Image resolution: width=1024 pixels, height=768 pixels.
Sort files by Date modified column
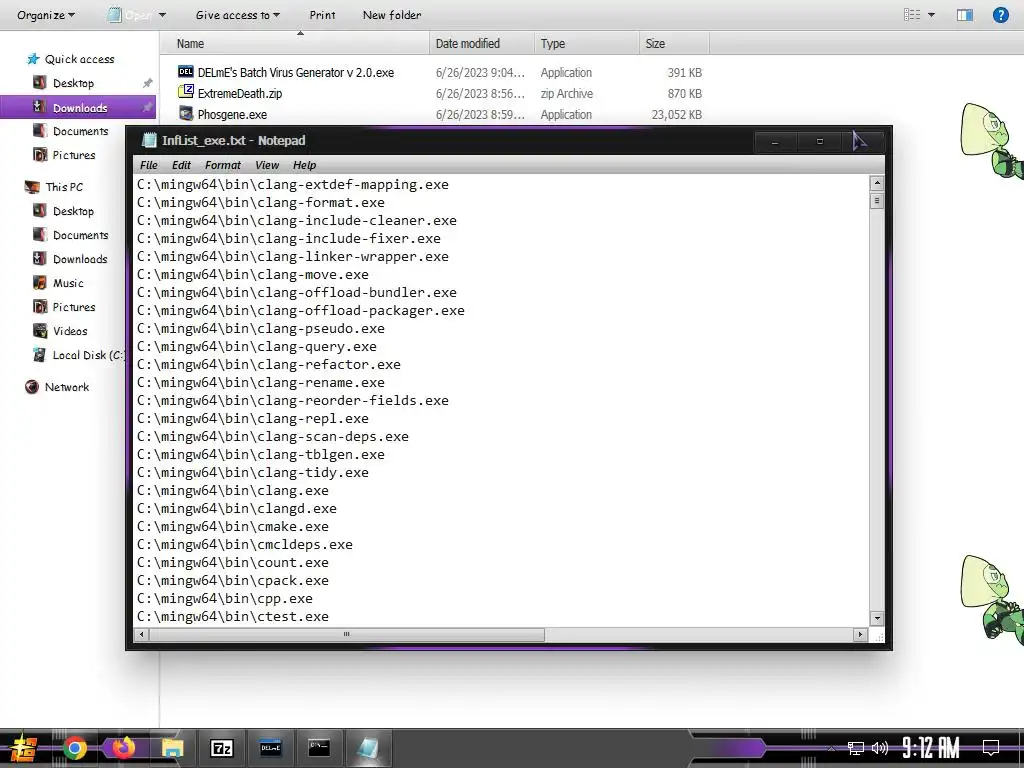pos(481,44)
